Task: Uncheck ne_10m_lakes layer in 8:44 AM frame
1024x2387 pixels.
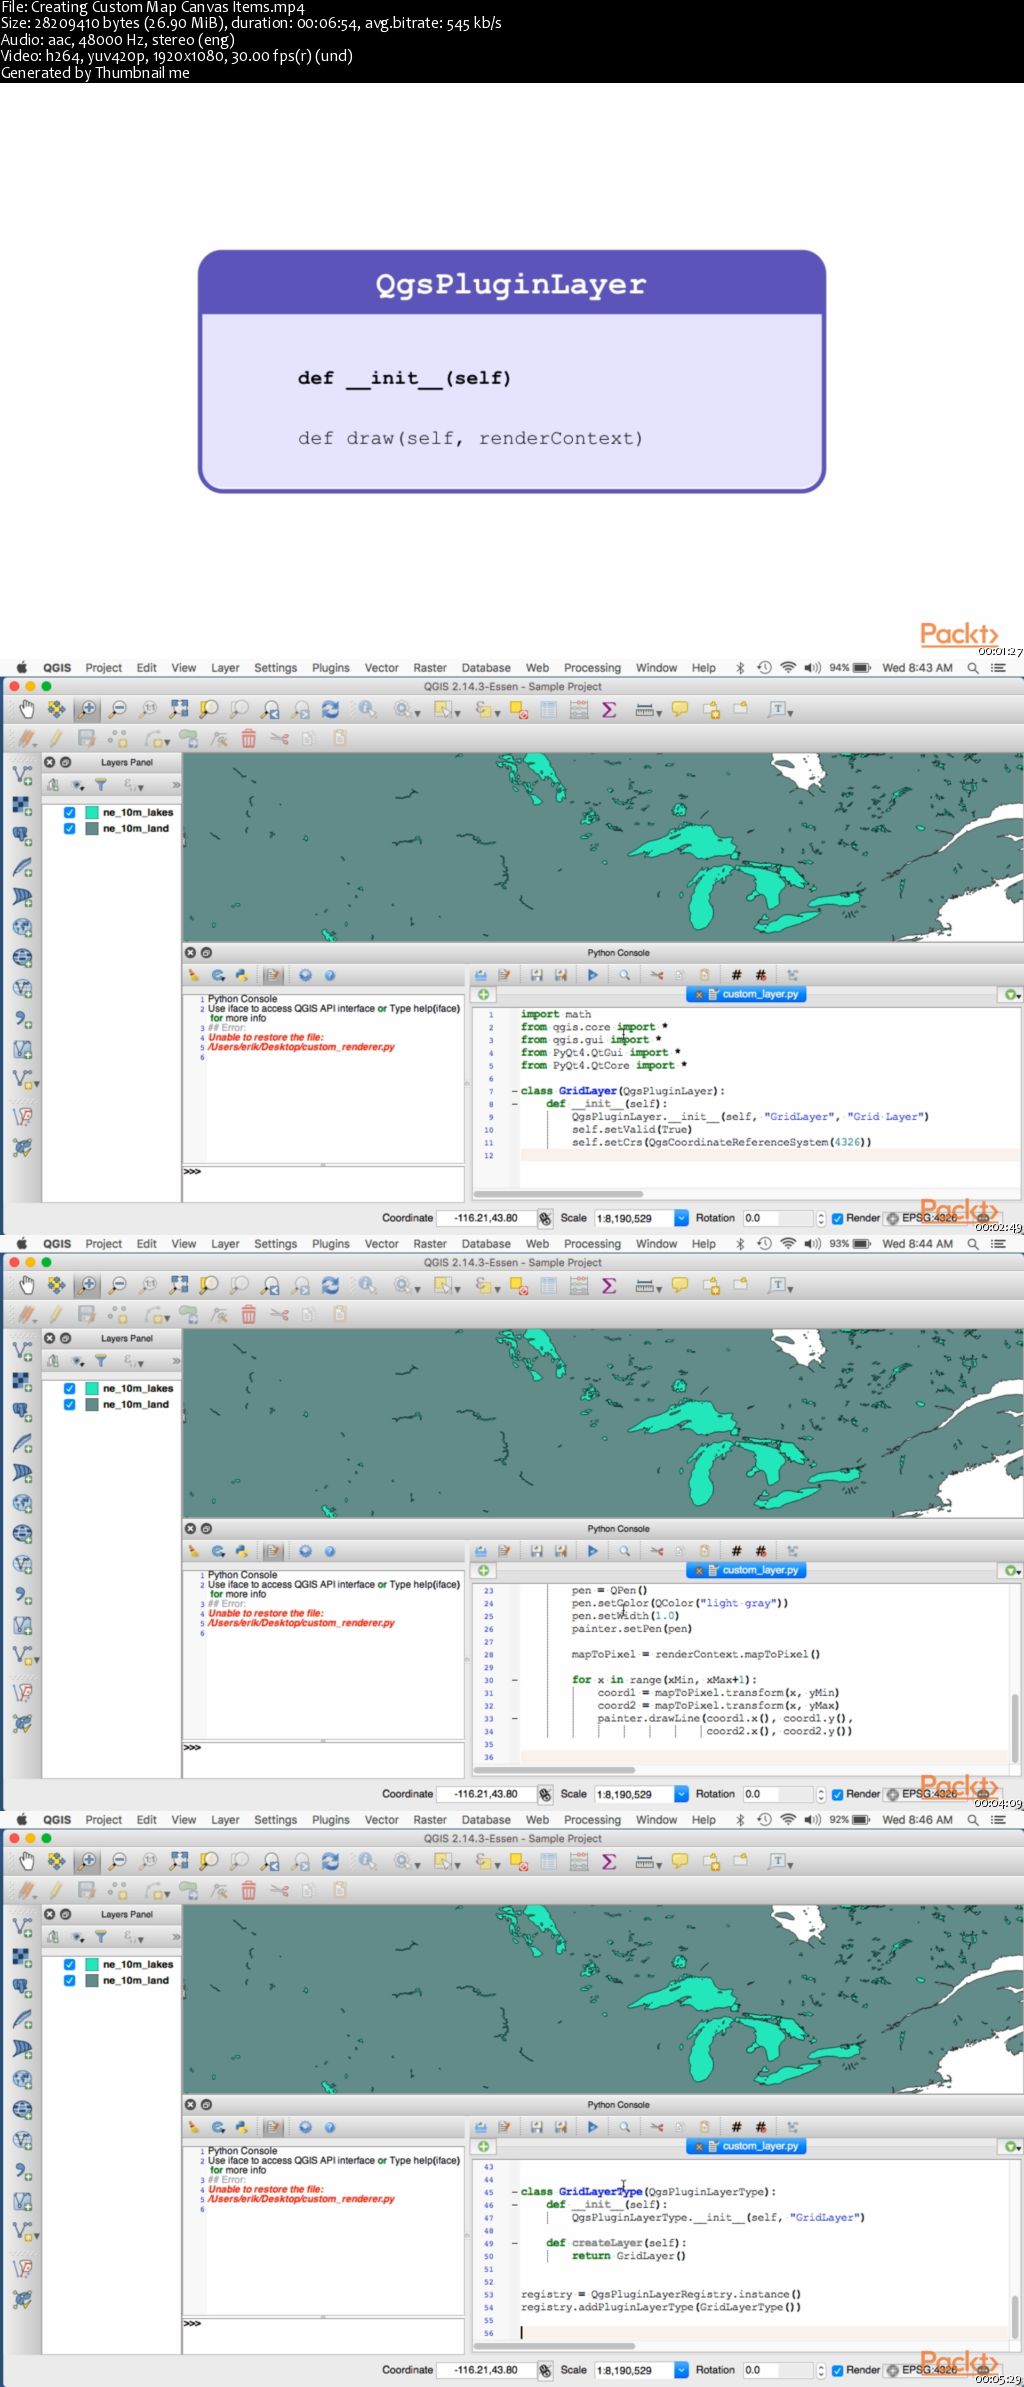Action: coord(69,1389)
